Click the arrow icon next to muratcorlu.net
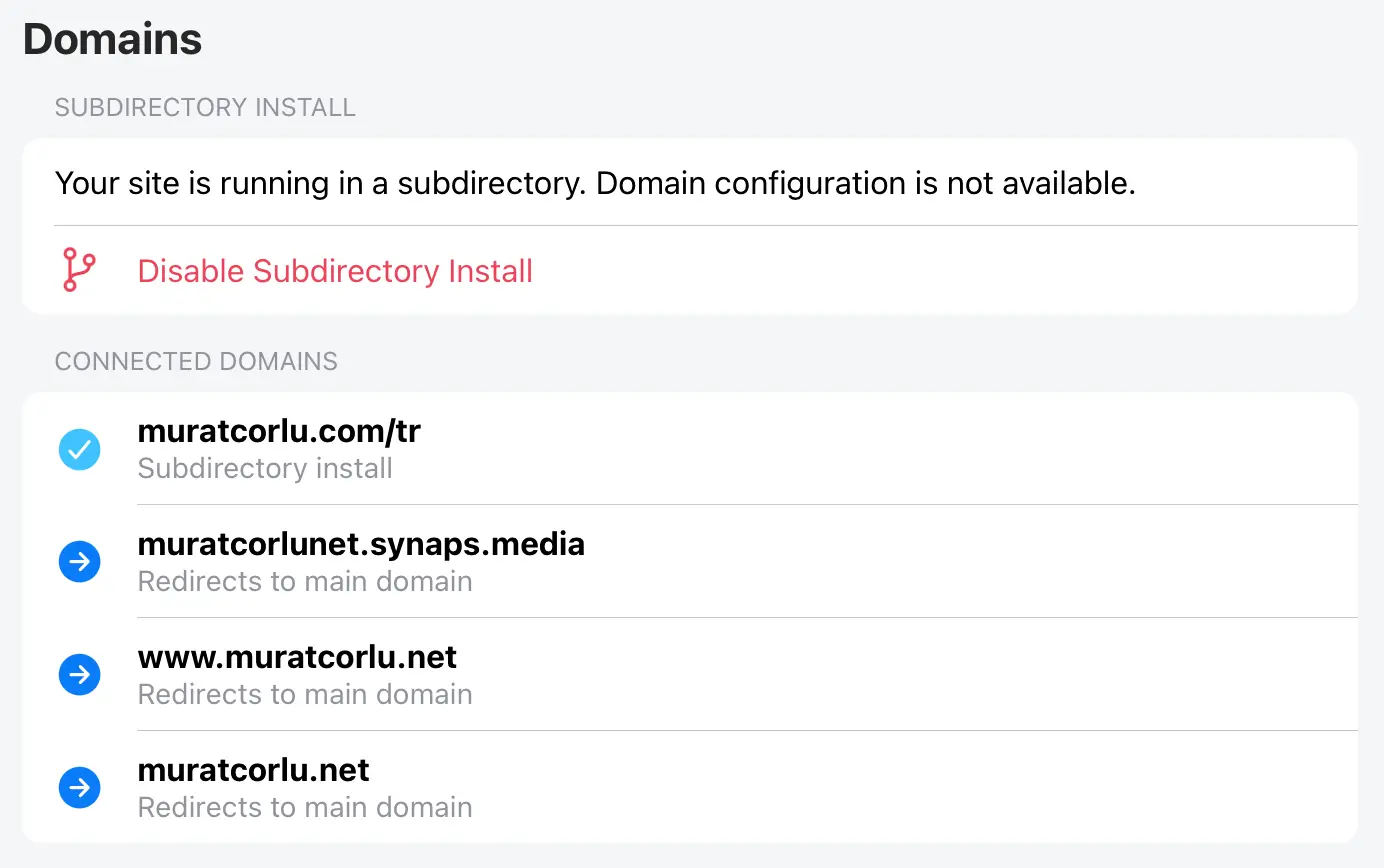This screenshot has height=868, width=1384. coord(79,788)
